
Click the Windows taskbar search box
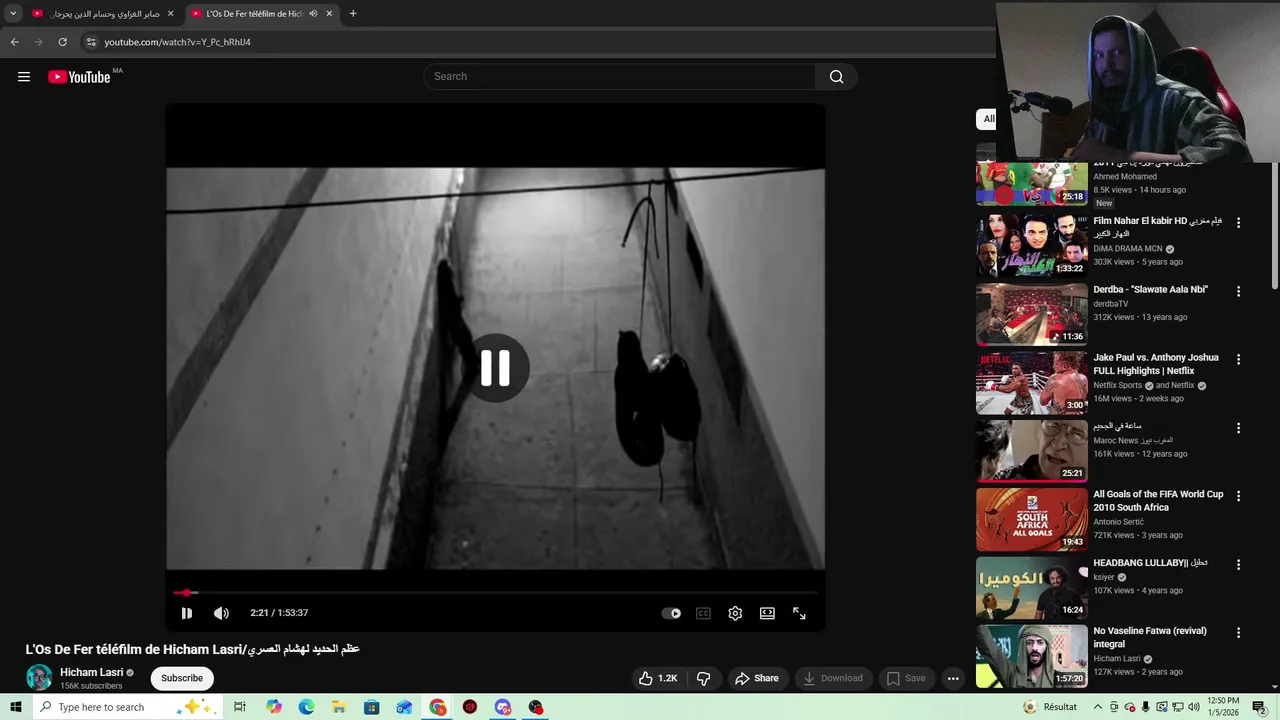[128, 707]
